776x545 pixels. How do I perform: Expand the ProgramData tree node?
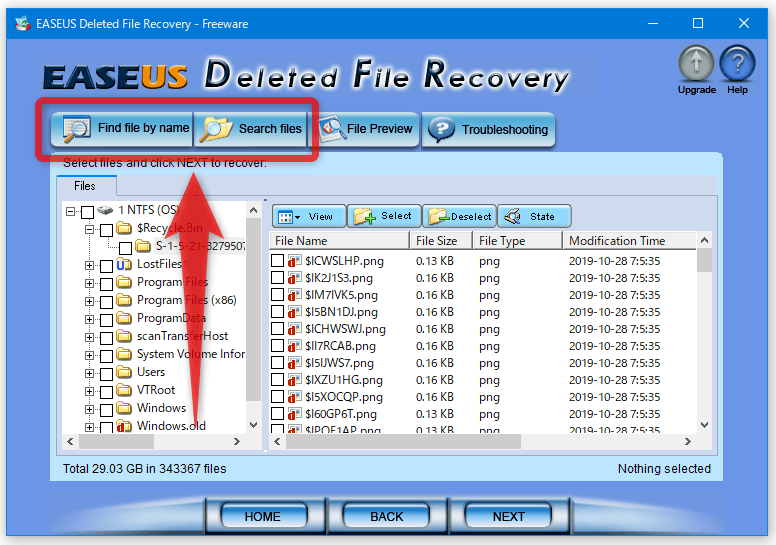coord(89,319)
